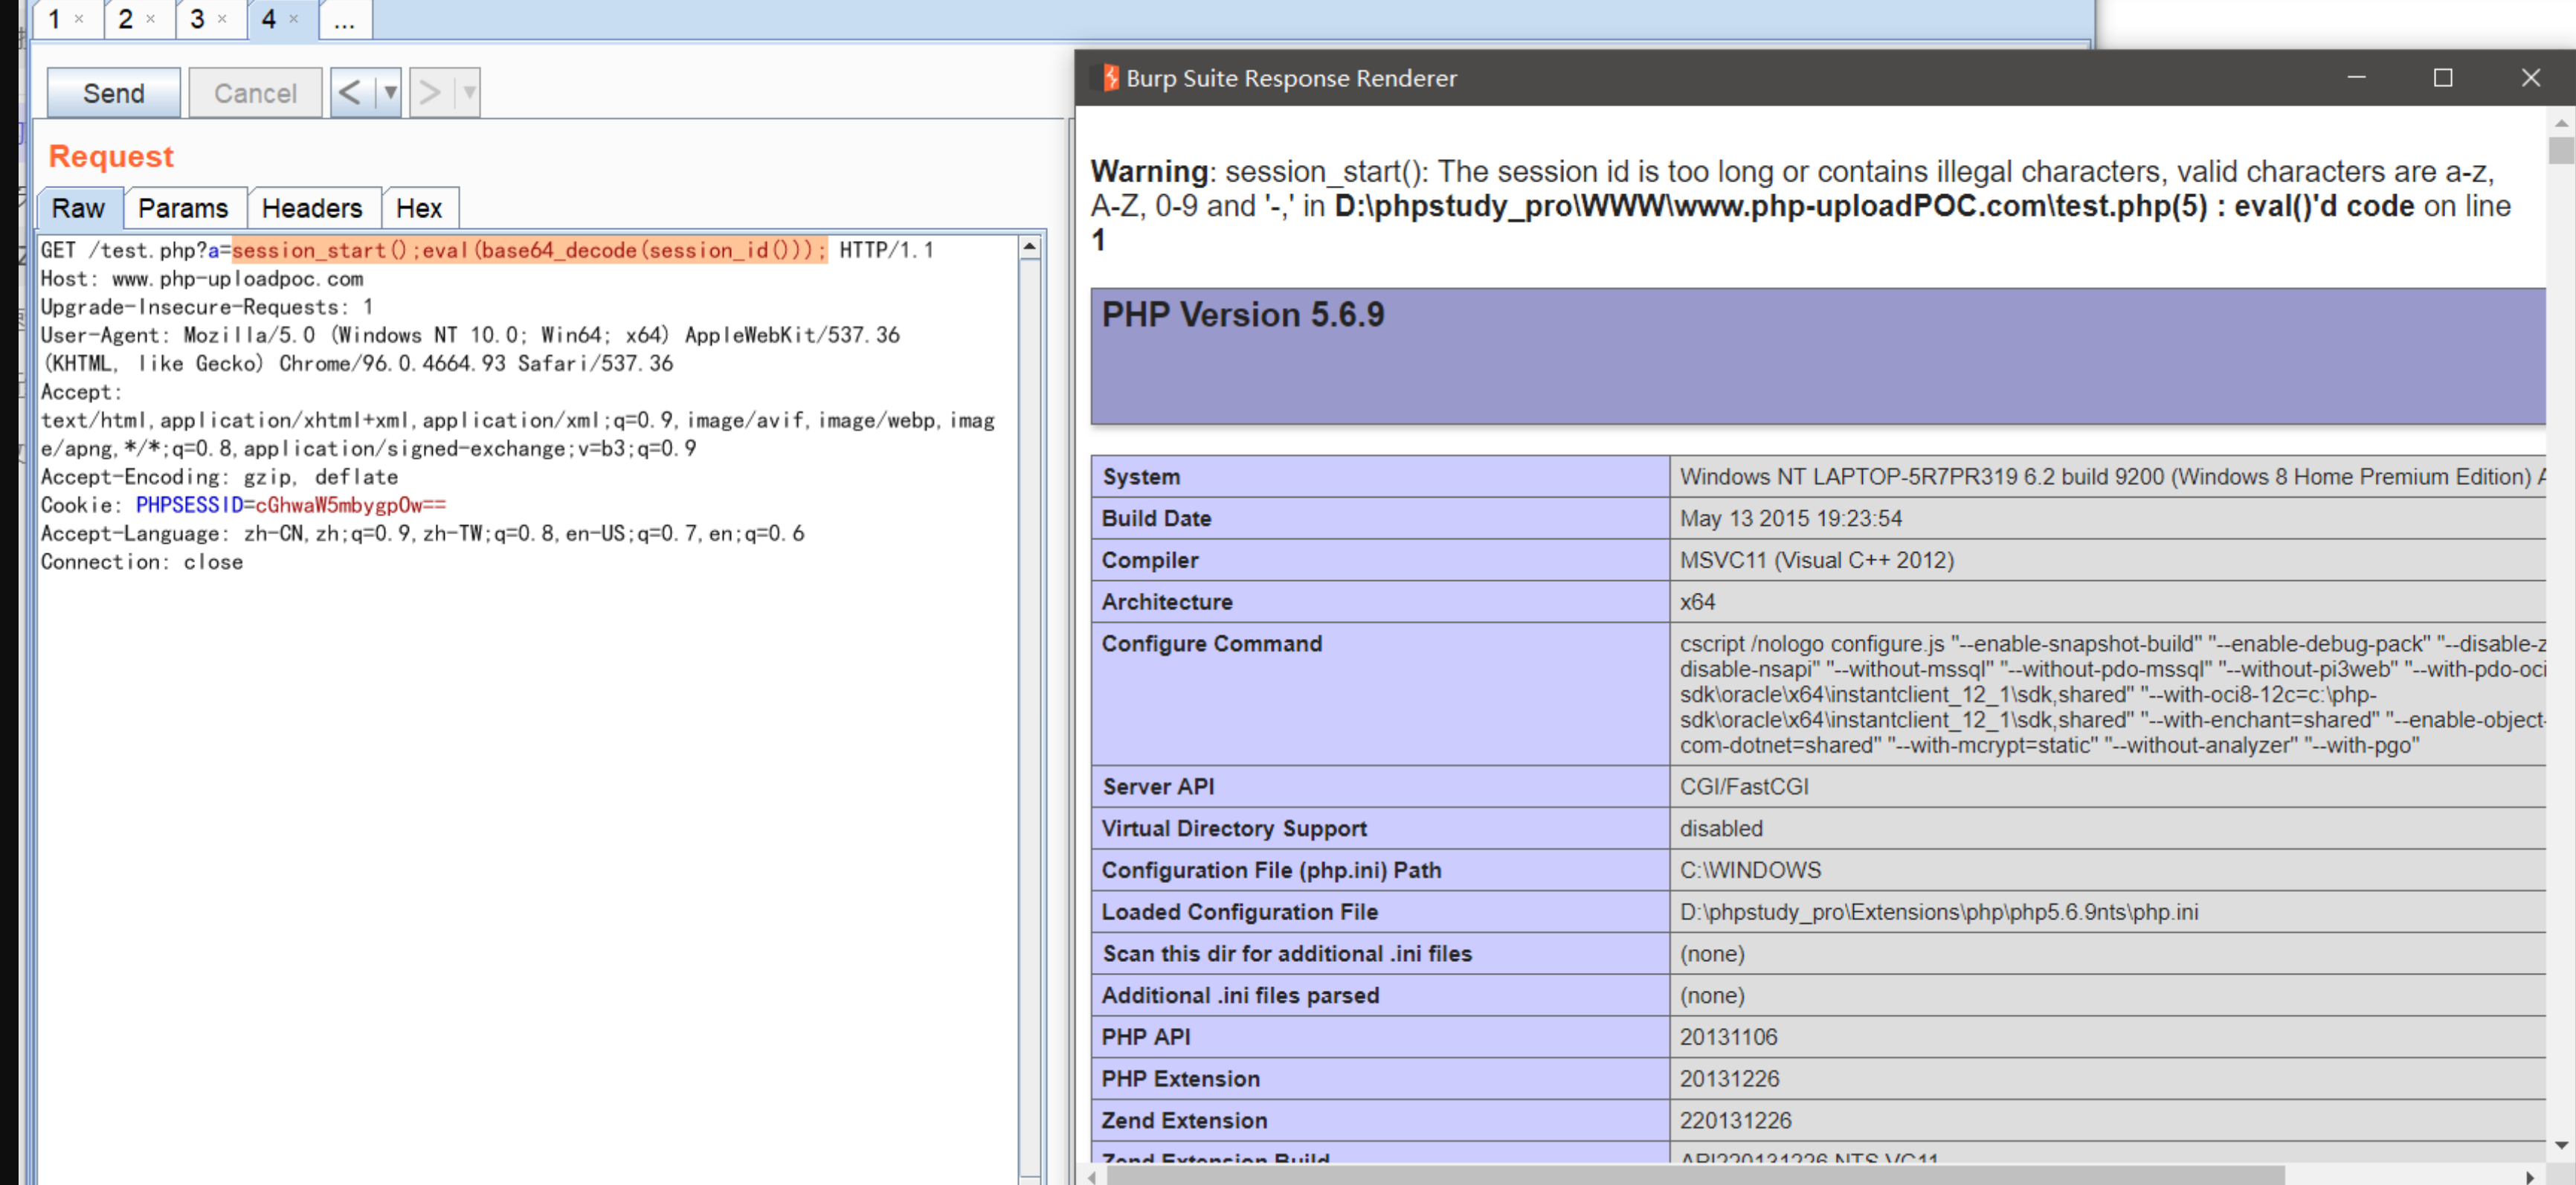Viewport: 2576px width, 1185px height.
Task: Open the back-history dropdown arrow
Action: (x=389, y=93)
